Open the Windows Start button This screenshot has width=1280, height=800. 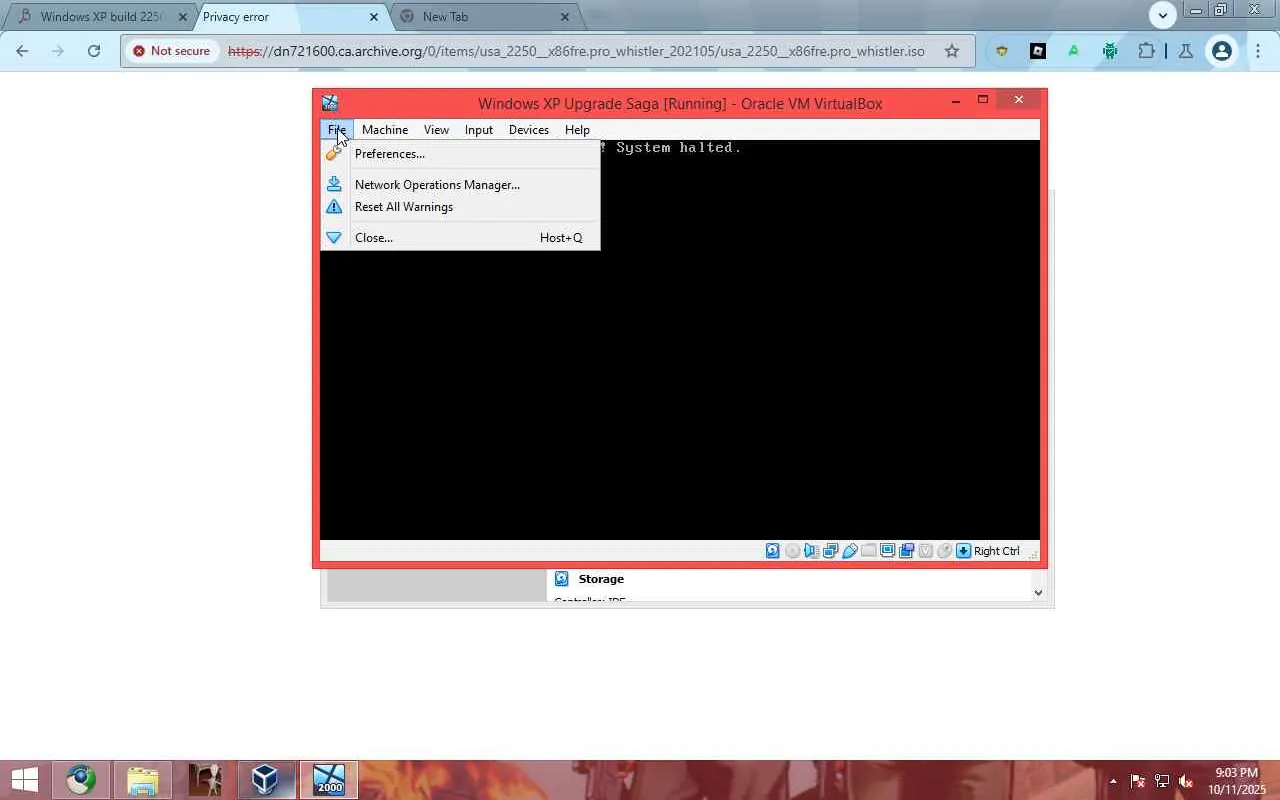pyautogui.click(x=24, y=780)
